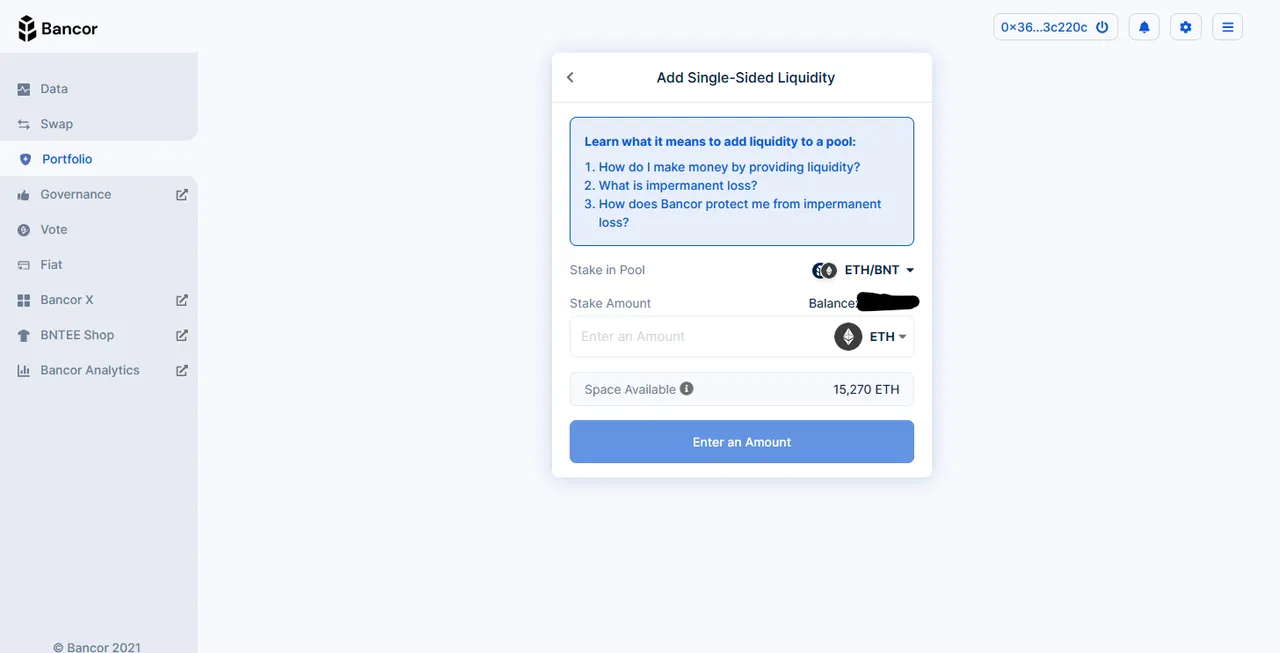Click the blue Enter an Amount button

coord(742,442)
